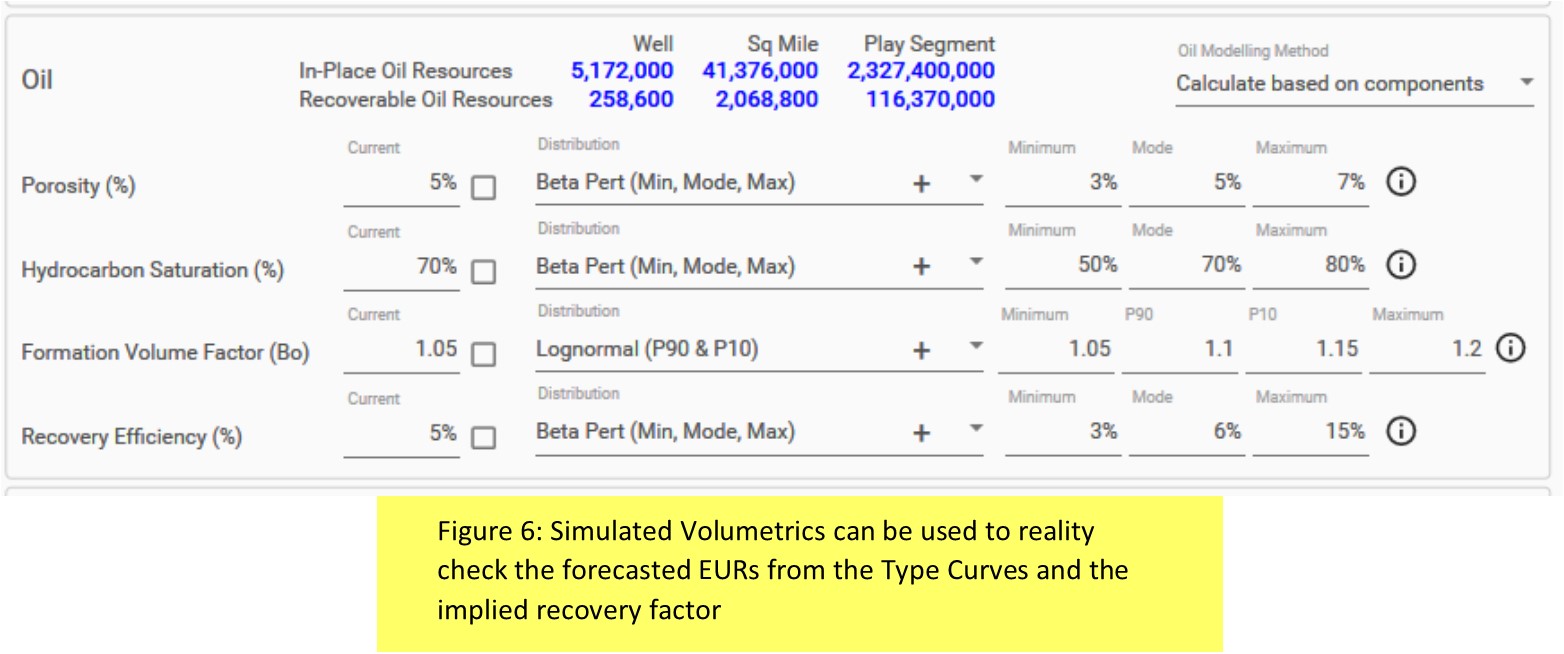The image size is (1564, 654).
Task: Expand Porosity distribution dropdown arrow
Action: tap(976, 180)
